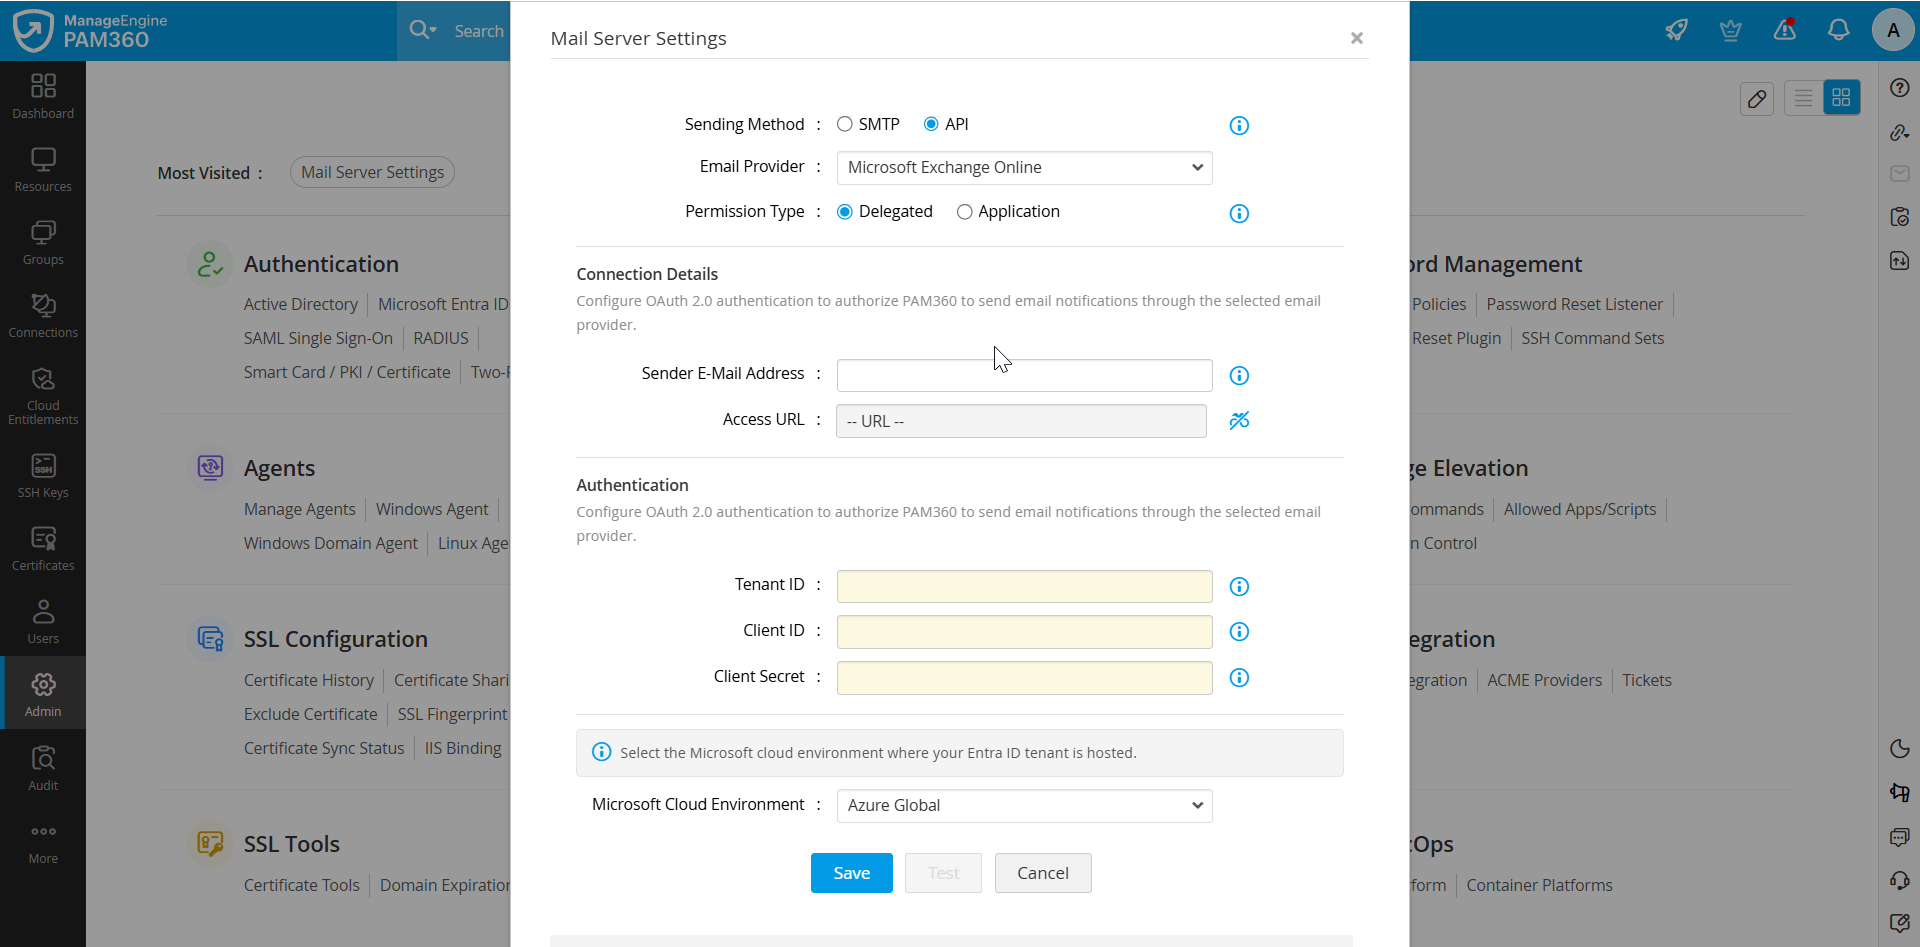Focus Client Secret input field

tap(1024, 678)
